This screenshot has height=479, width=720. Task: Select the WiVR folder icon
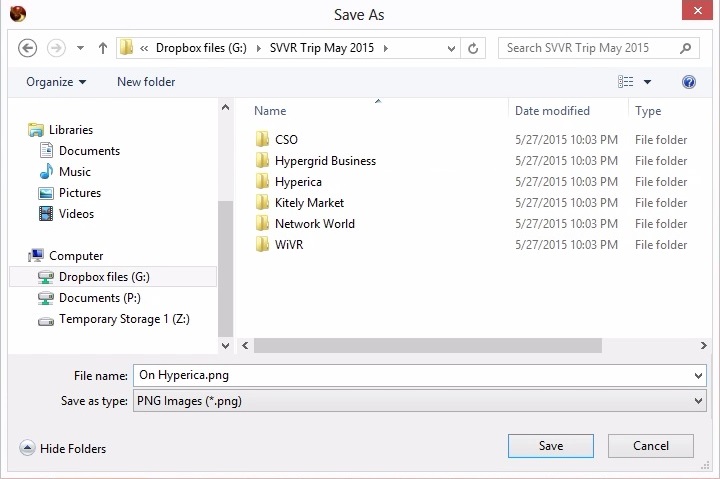[262, 244]
